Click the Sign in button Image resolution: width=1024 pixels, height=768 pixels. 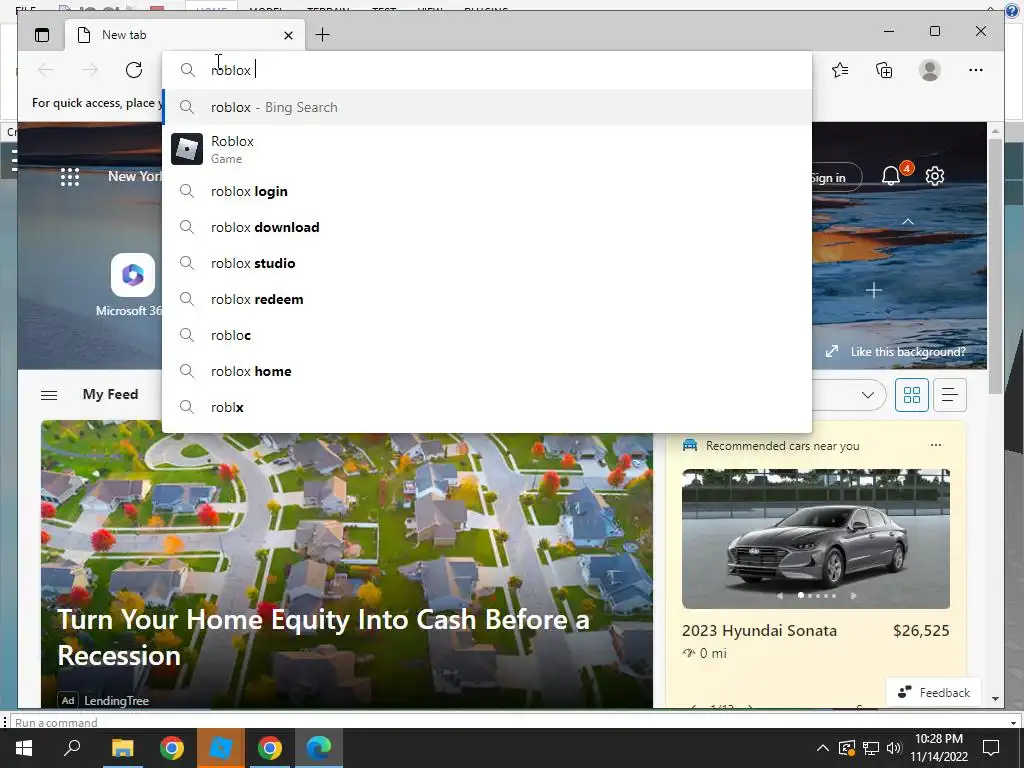[836, 177]
